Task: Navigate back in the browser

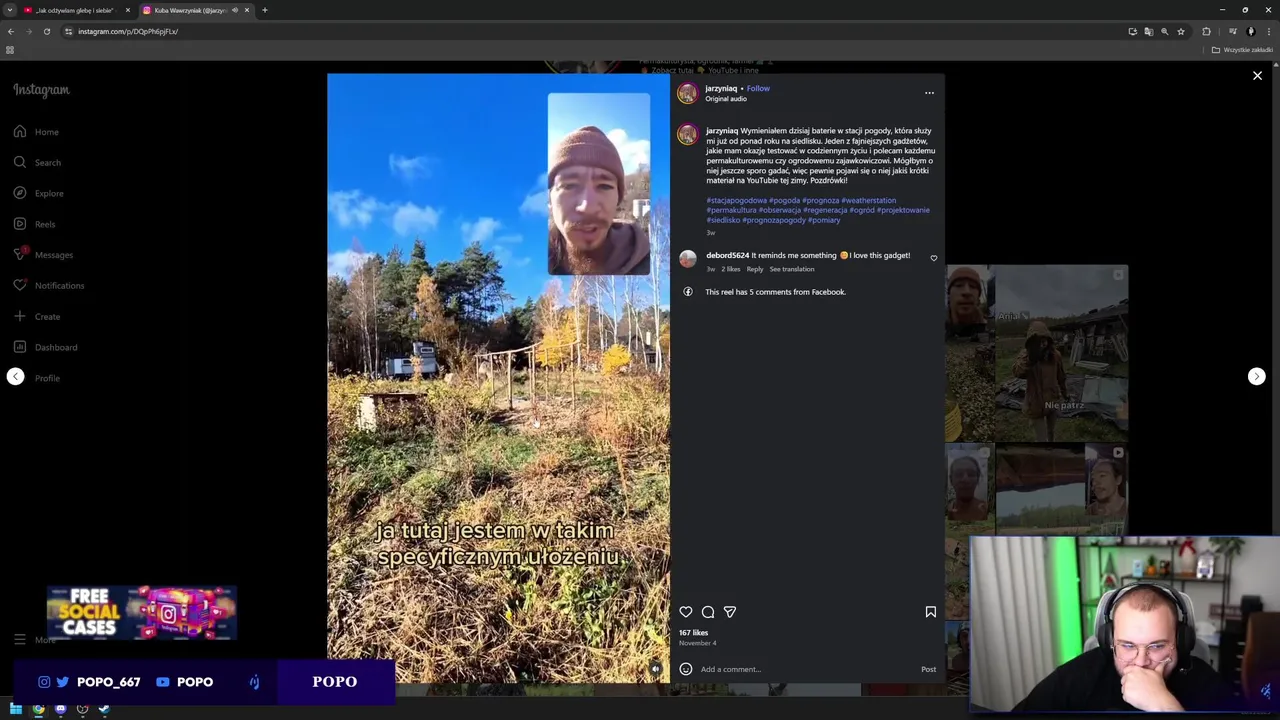Action: click(x=10, y=31)
